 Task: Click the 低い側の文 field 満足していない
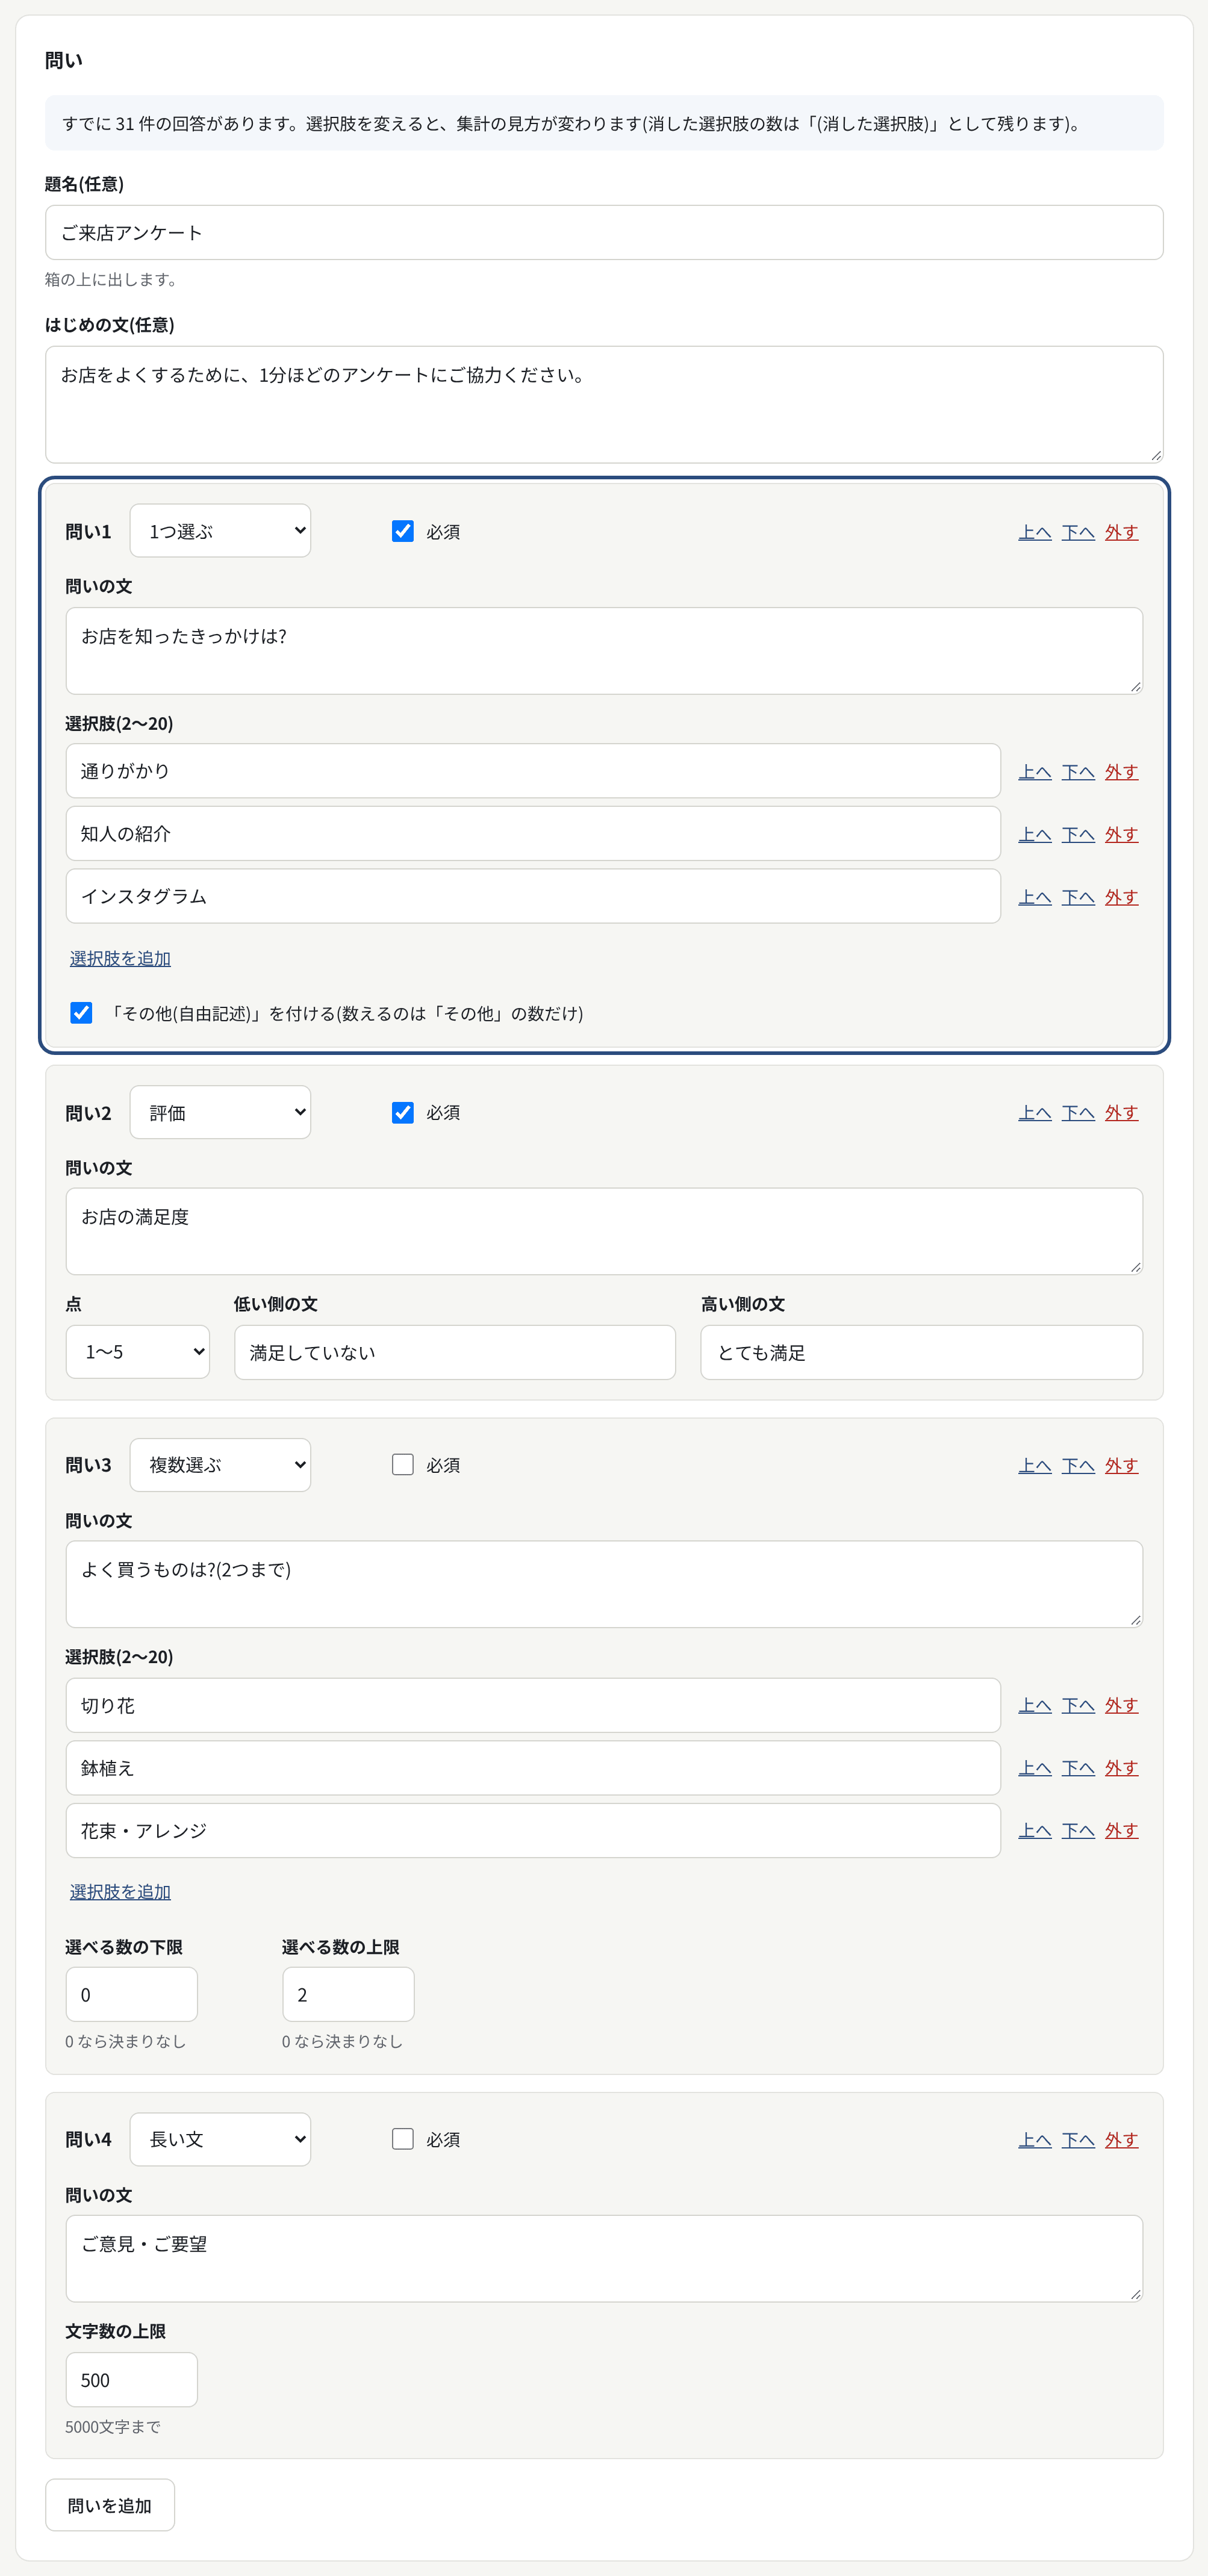pyautogui.click(x=455, y=1352)
